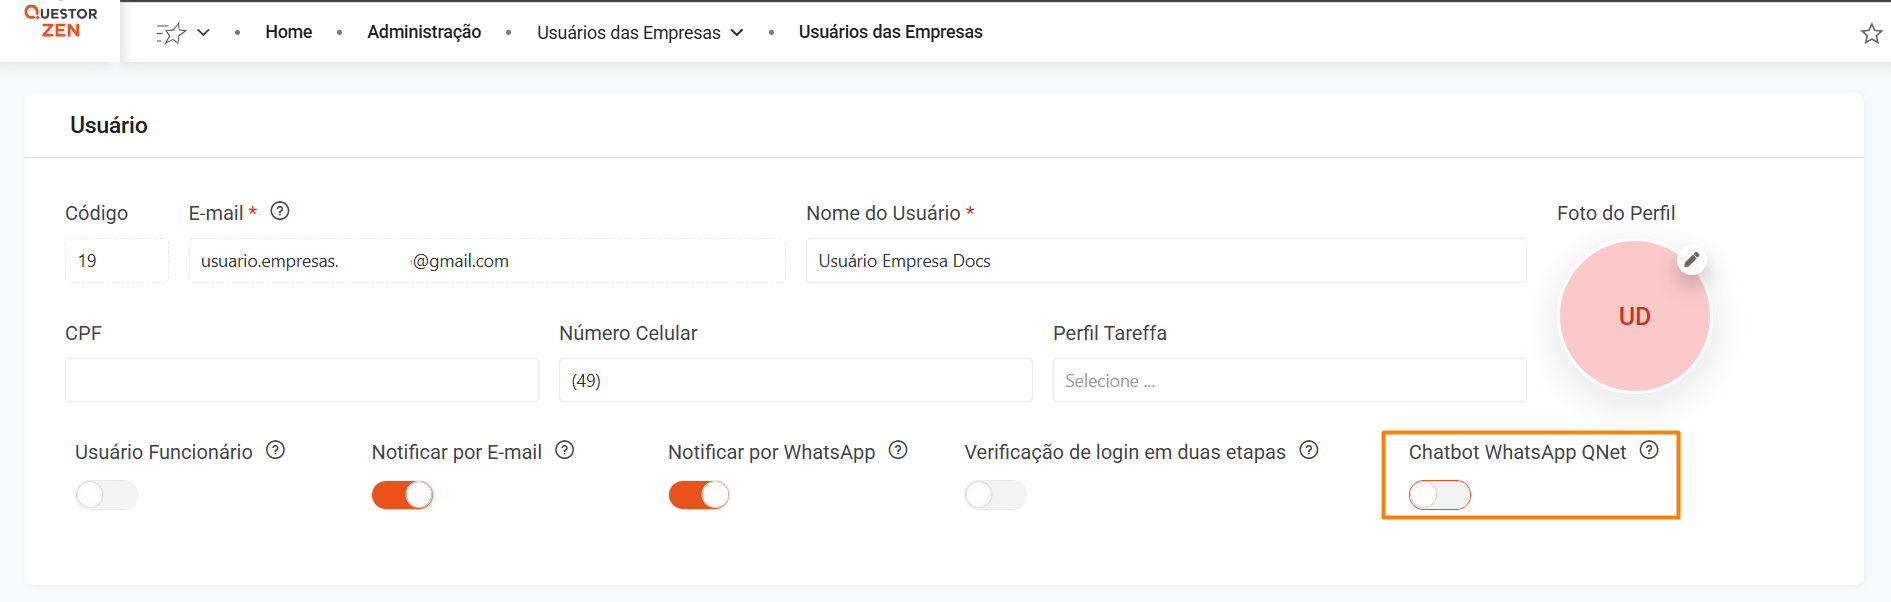Click the bookmark star at top right

pos(1871,34)
